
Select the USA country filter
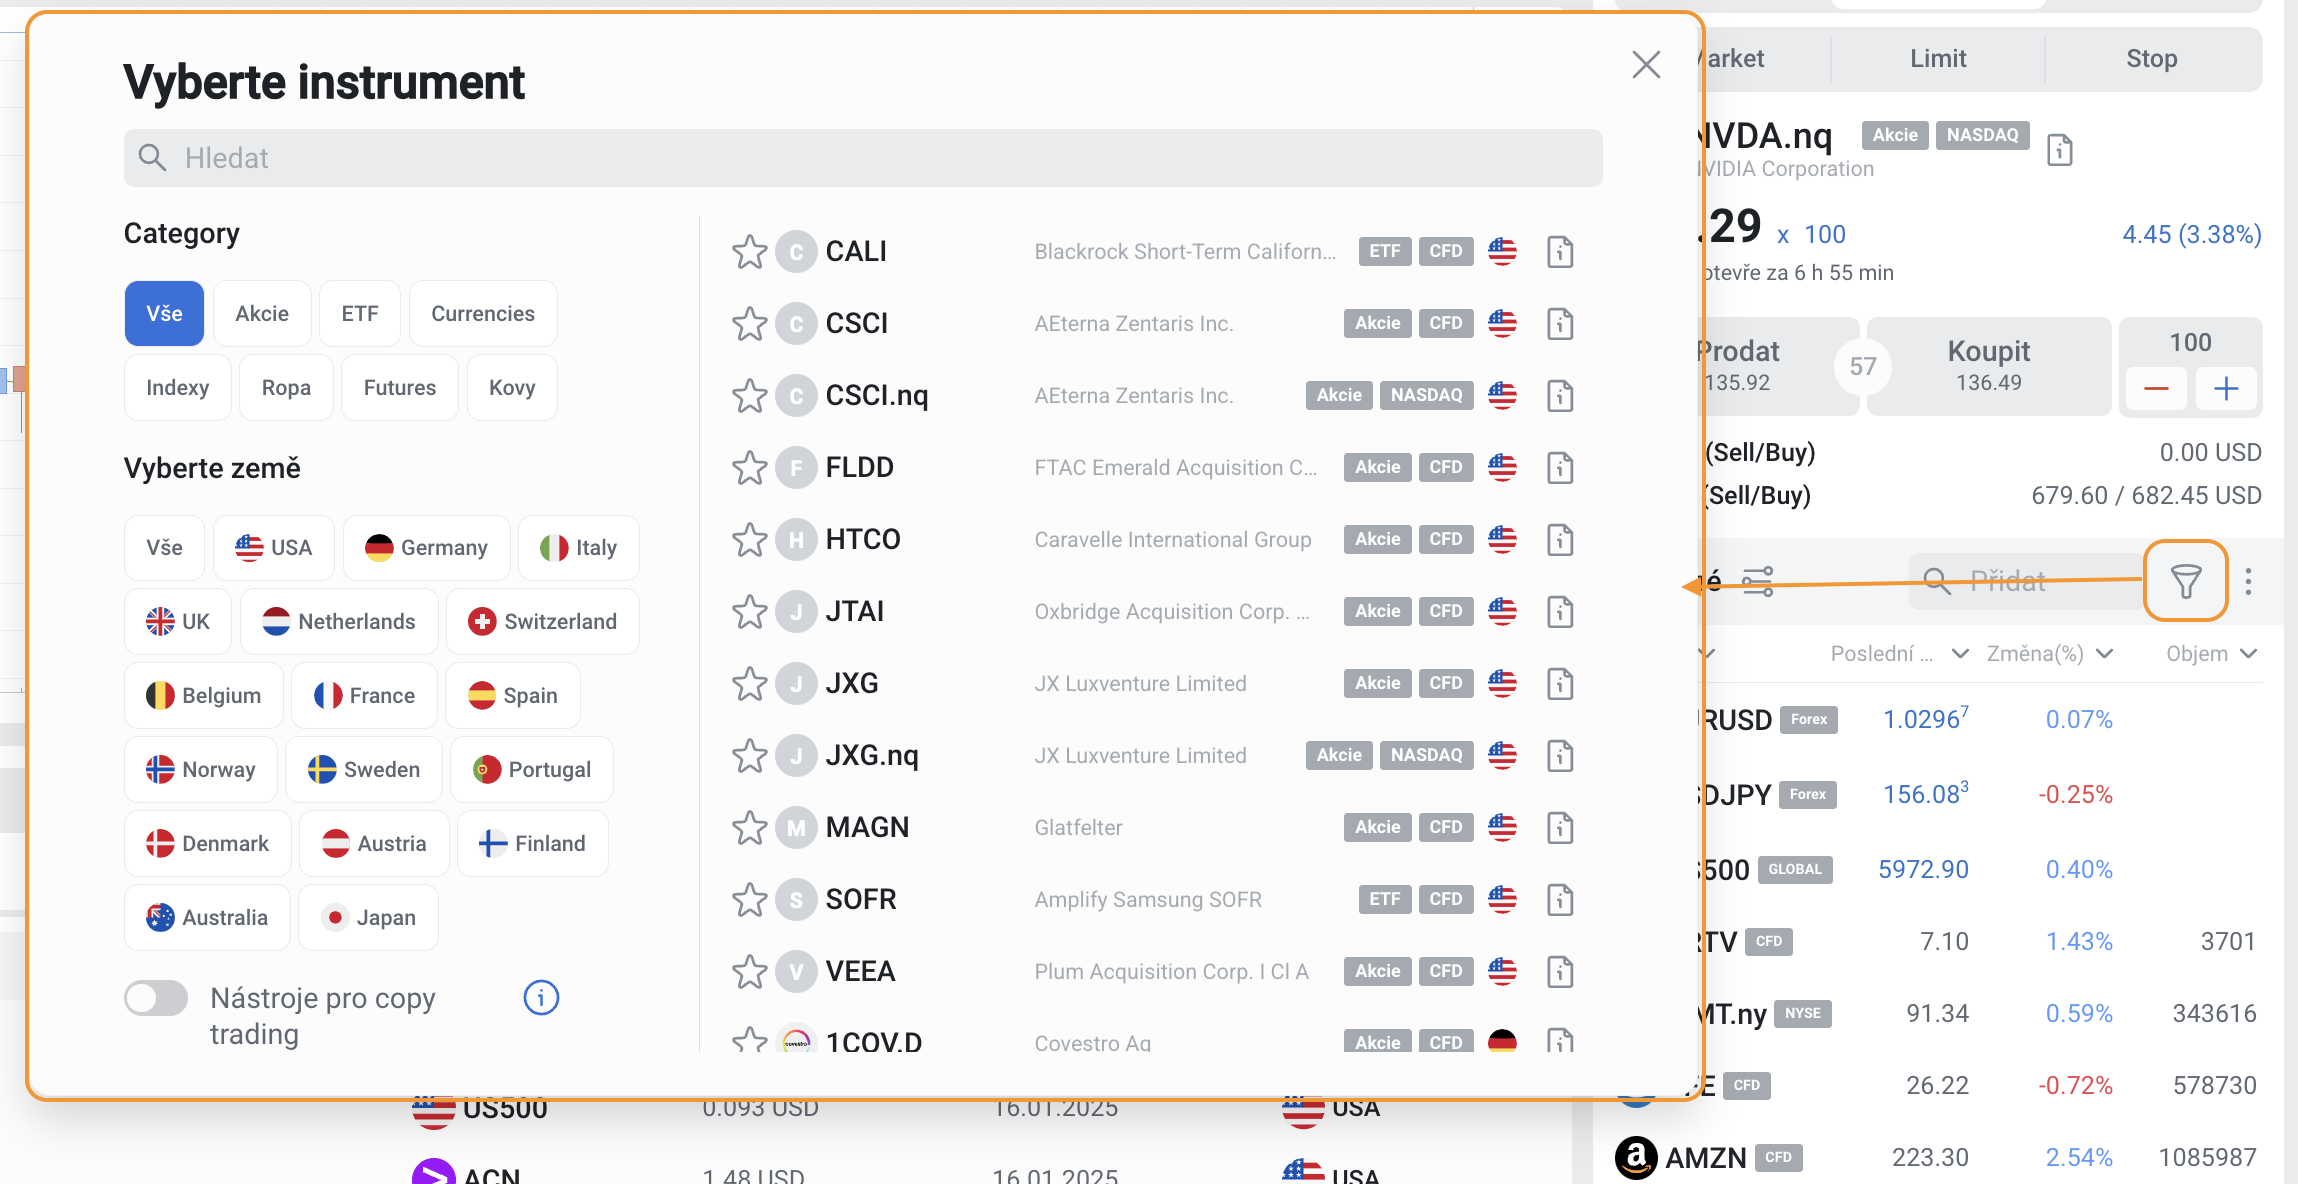[x=273, y=548]
